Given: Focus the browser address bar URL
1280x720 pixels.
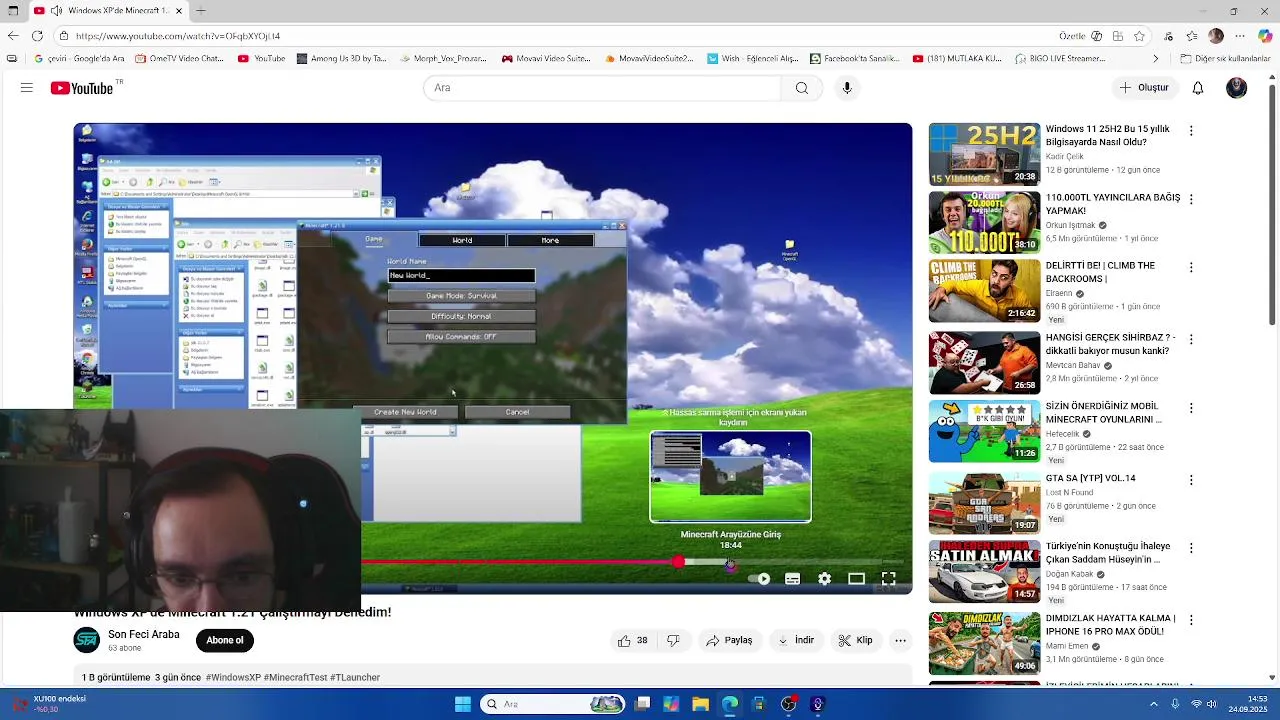Looking at the screenshot, I should click(178, 36).
